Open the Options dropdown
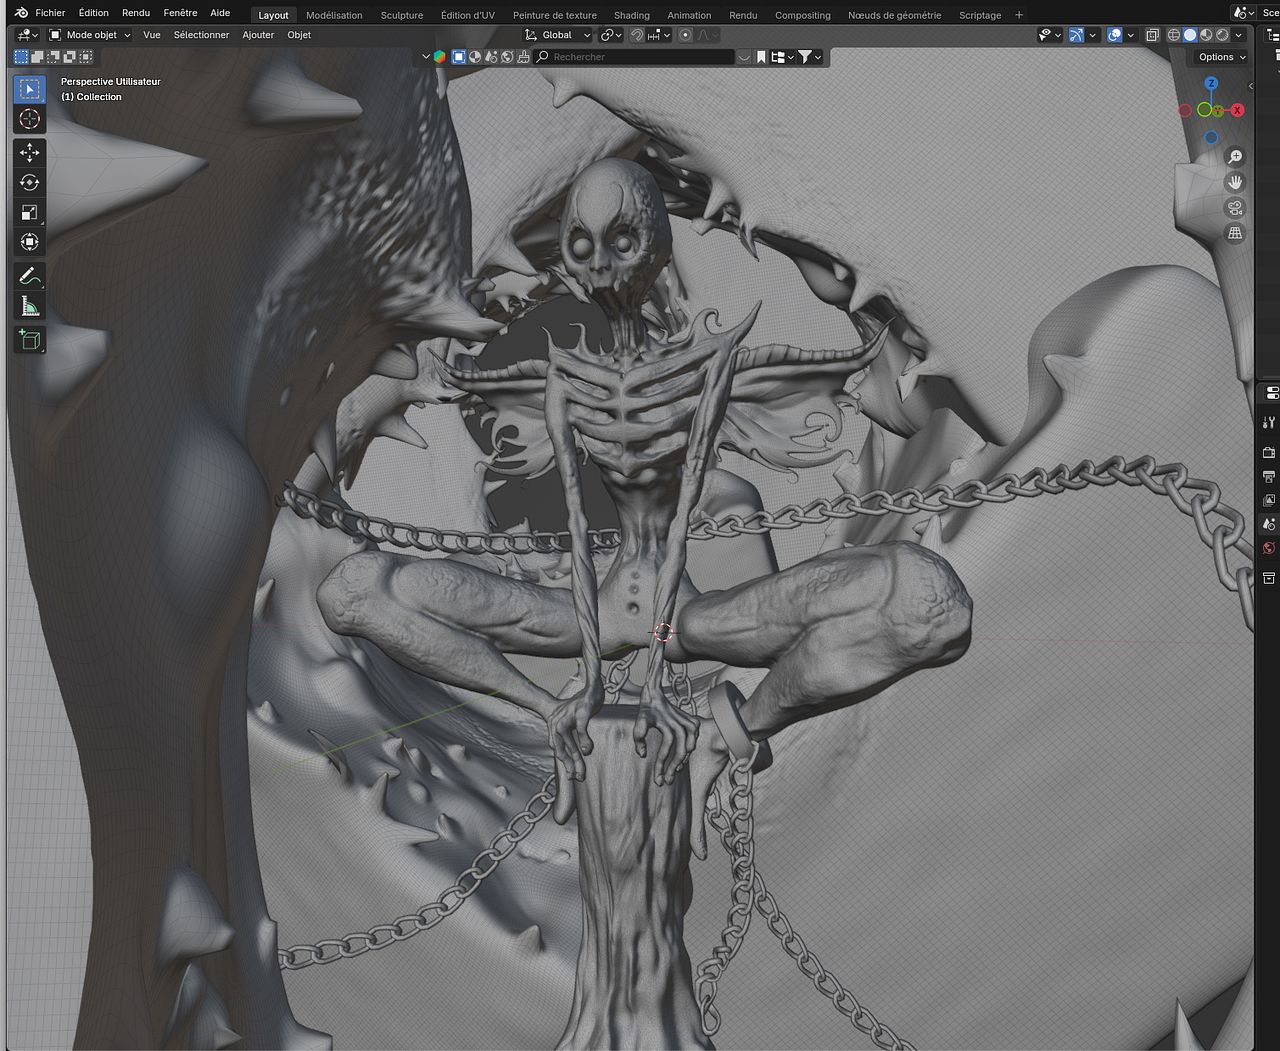The width and height of the screenshot is (1280, 1051). pyautogui.click(x=1222, y=57)
